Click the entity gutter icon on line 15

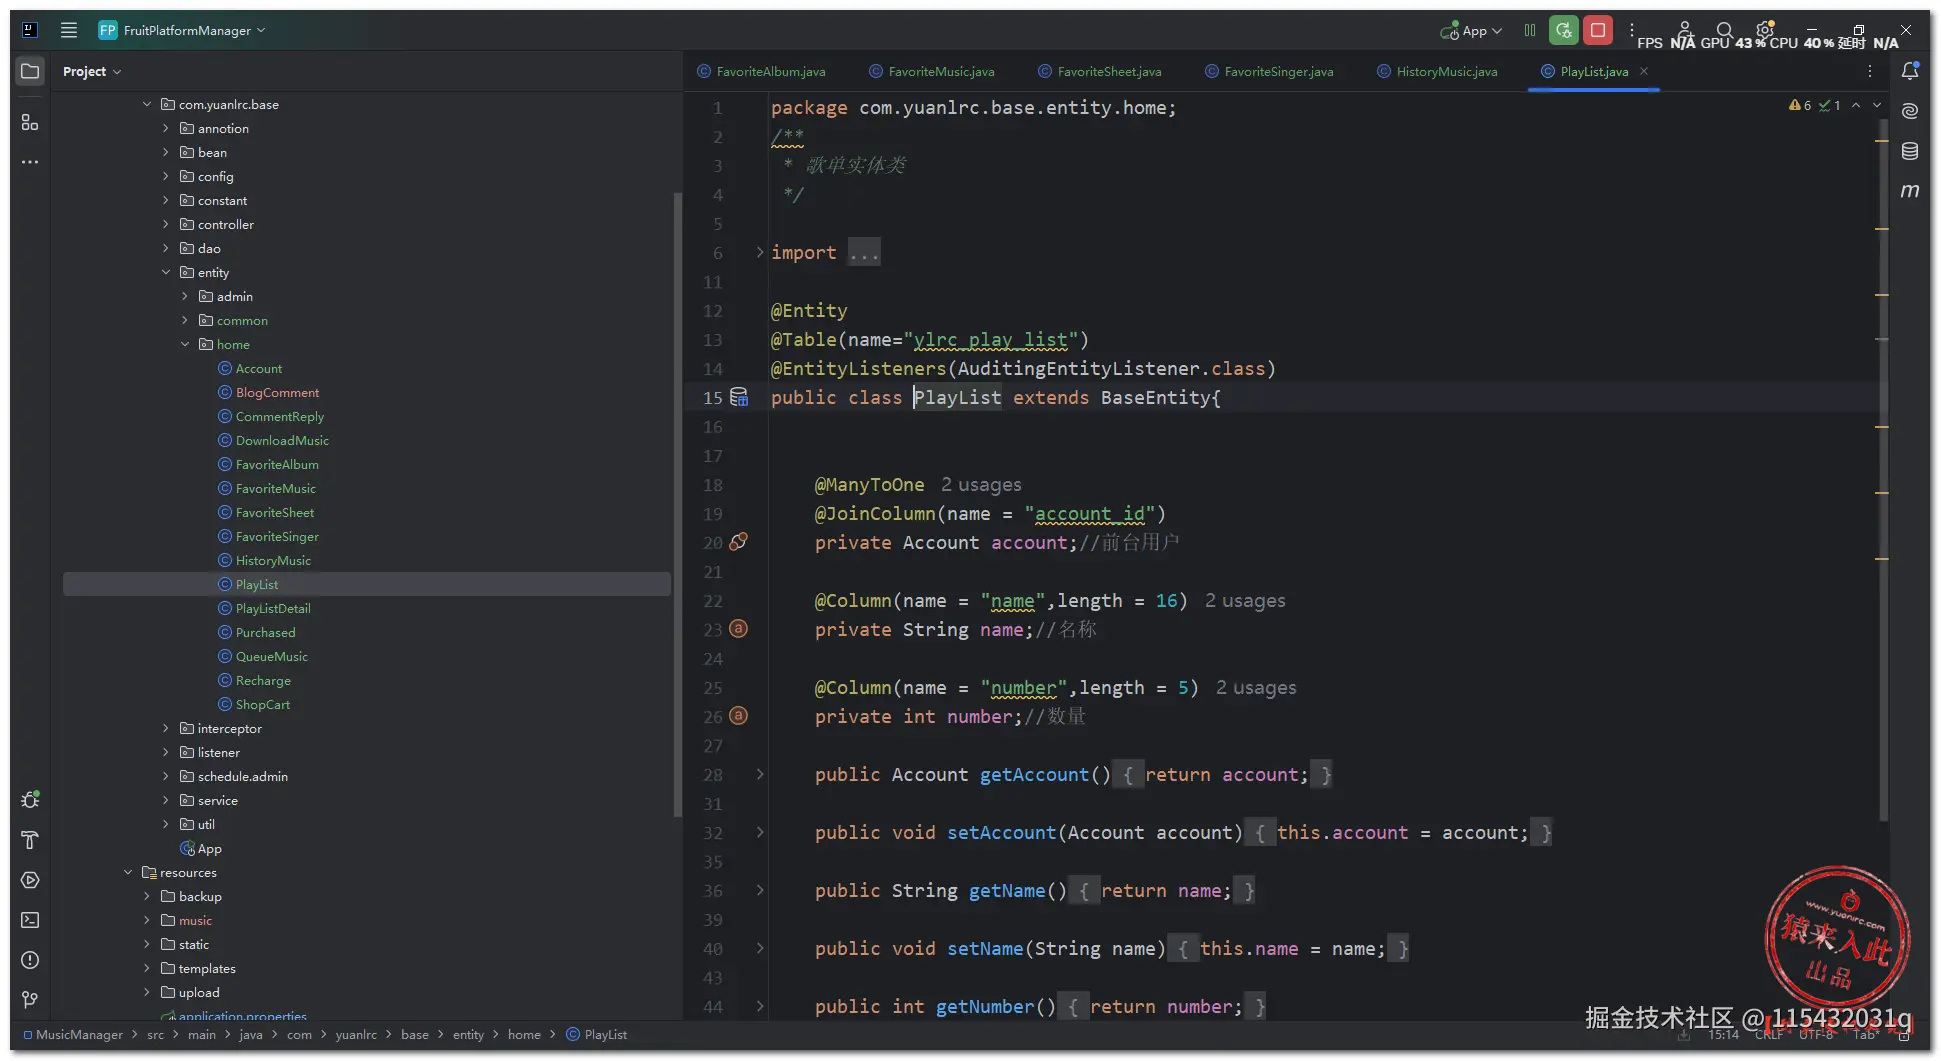coord(739,397)
